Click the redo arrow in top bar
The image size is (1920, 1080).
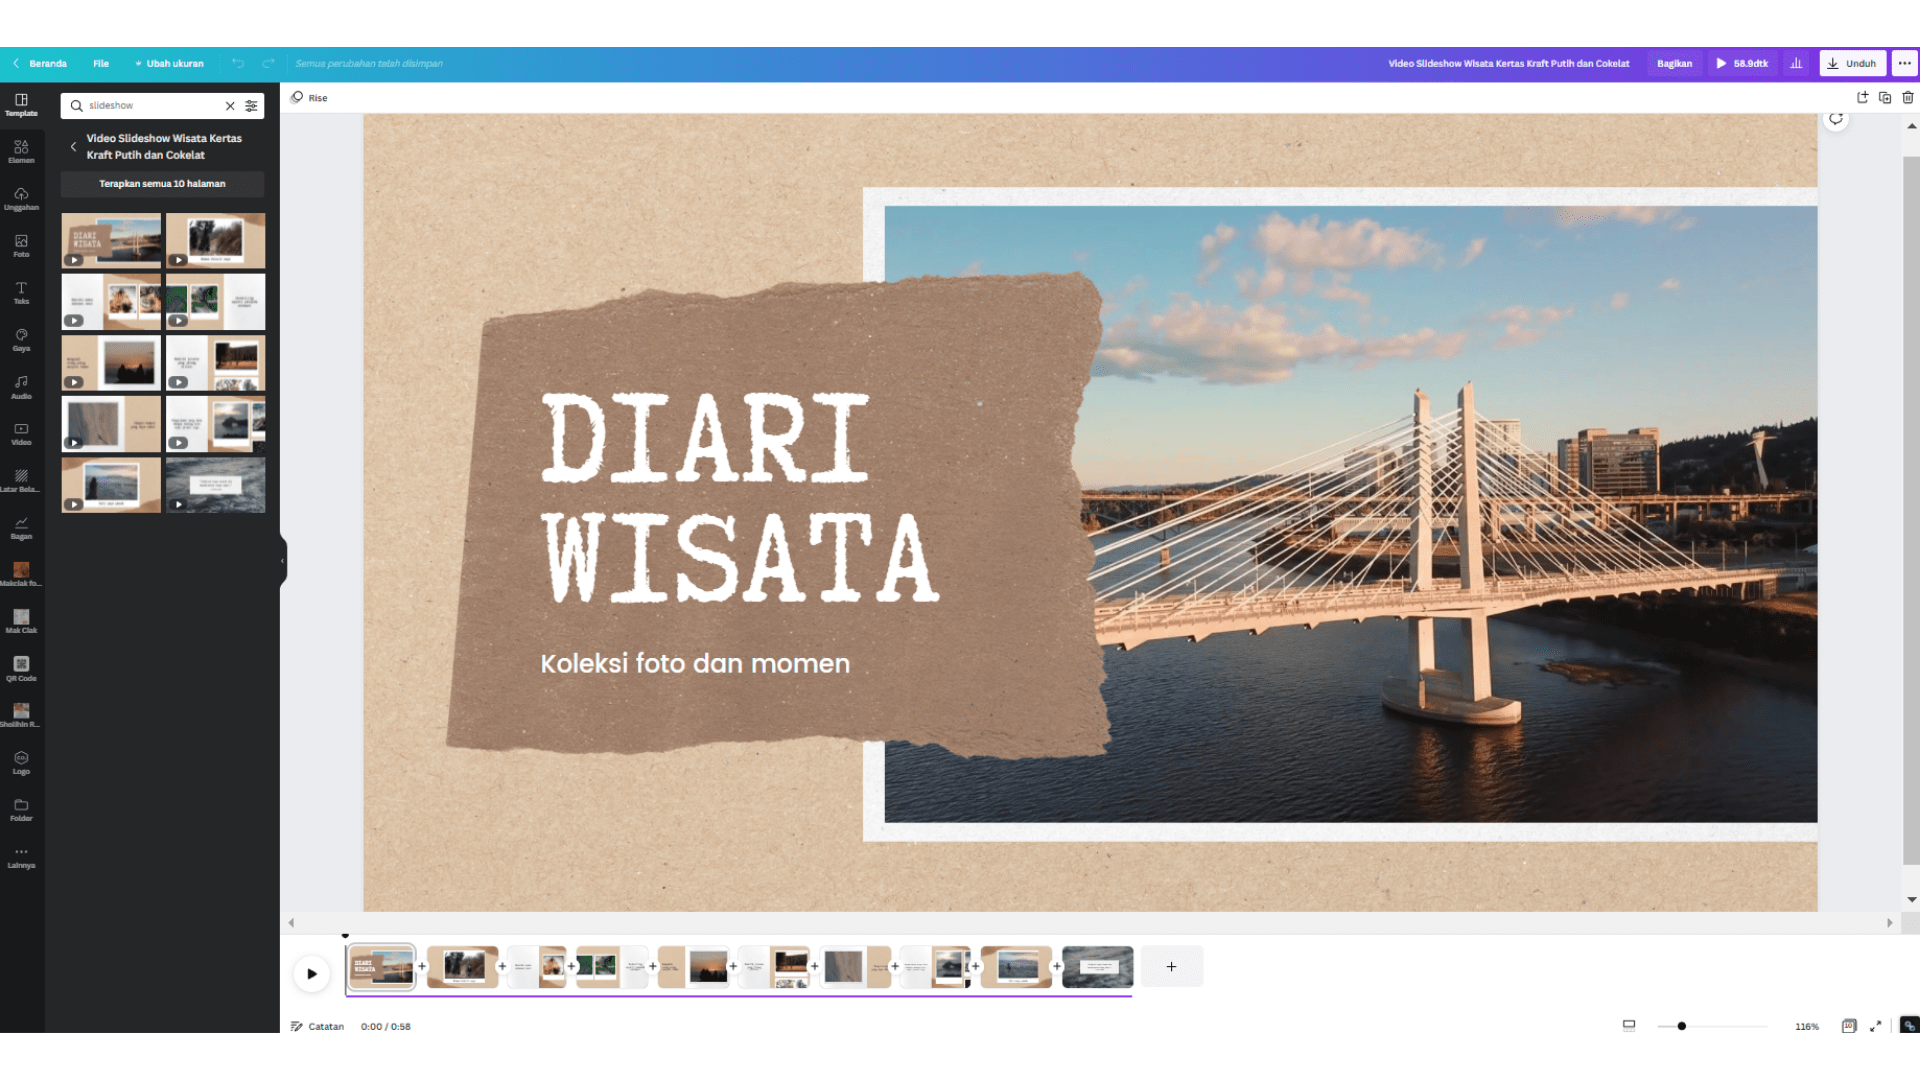pos(268,63)
